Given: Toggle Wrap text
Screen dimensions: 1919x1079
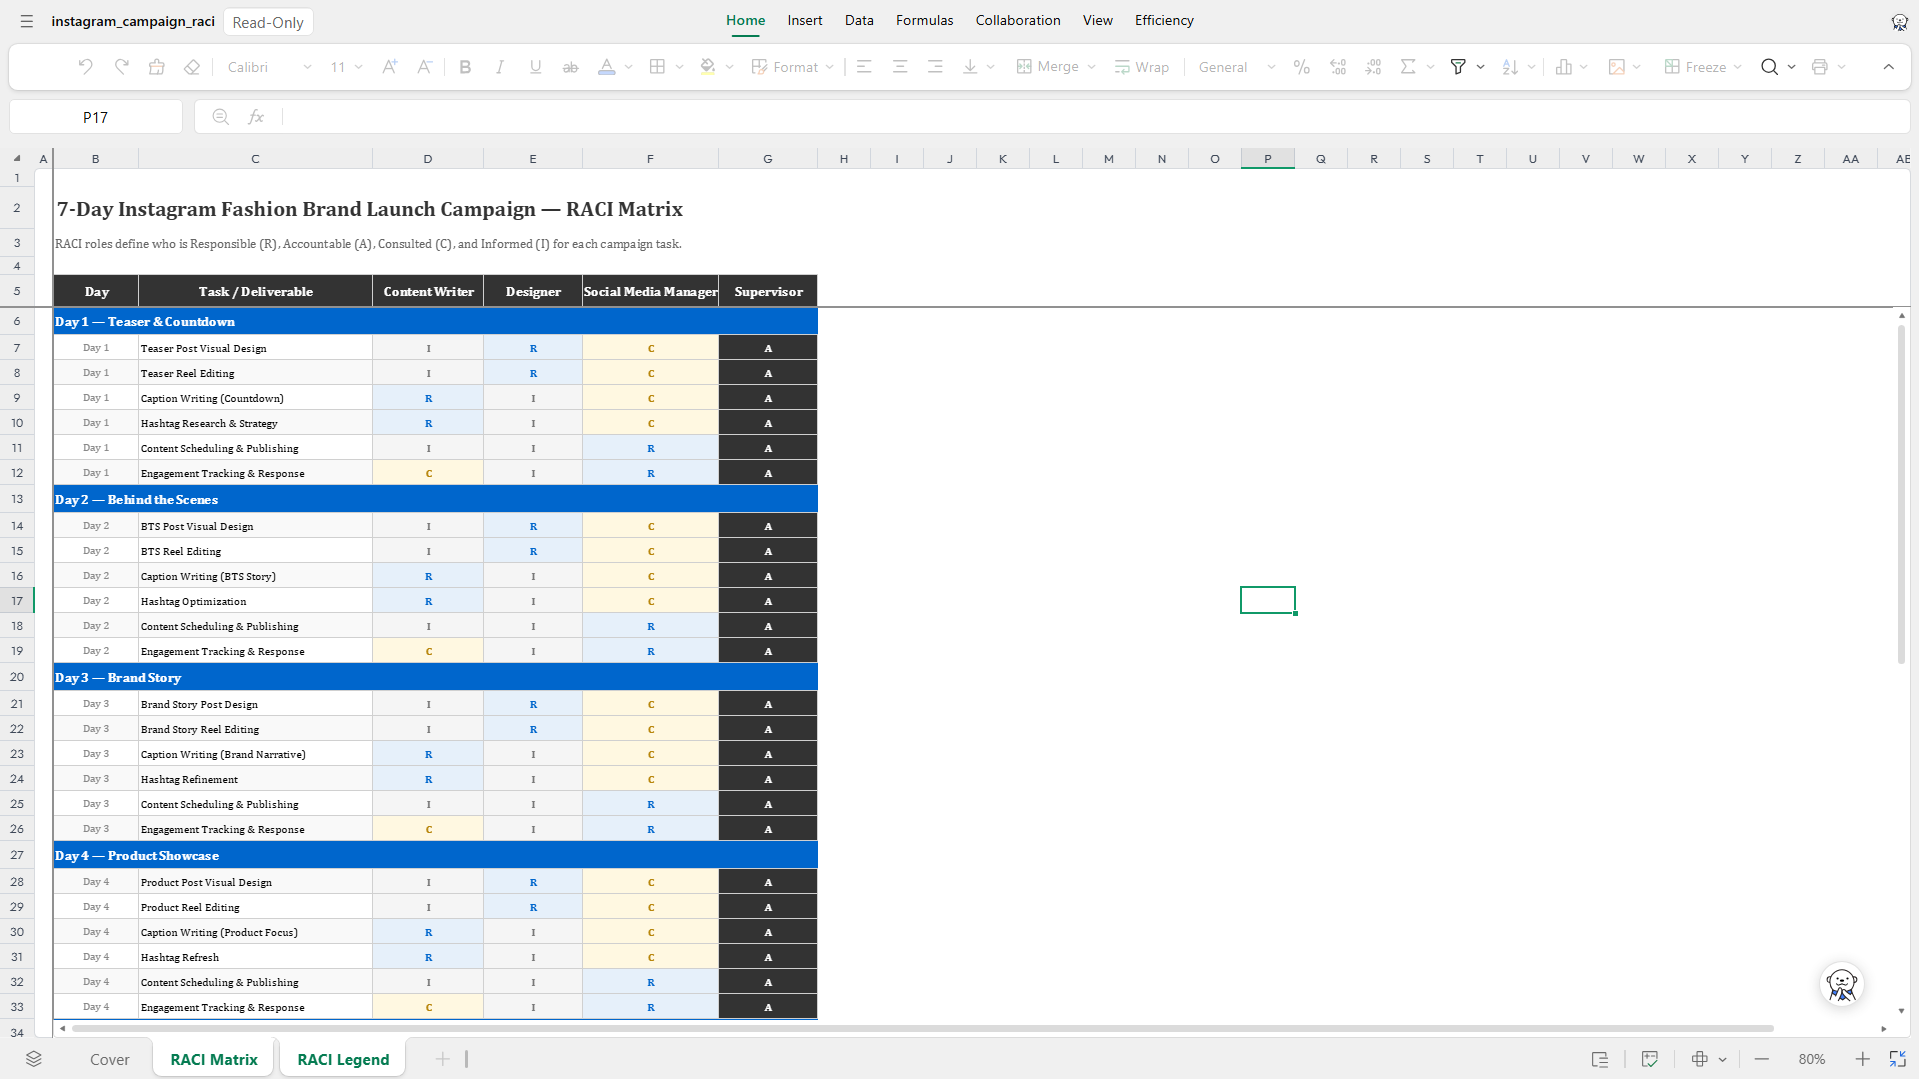Looking at the screenshot, I should click(1142, 67).
